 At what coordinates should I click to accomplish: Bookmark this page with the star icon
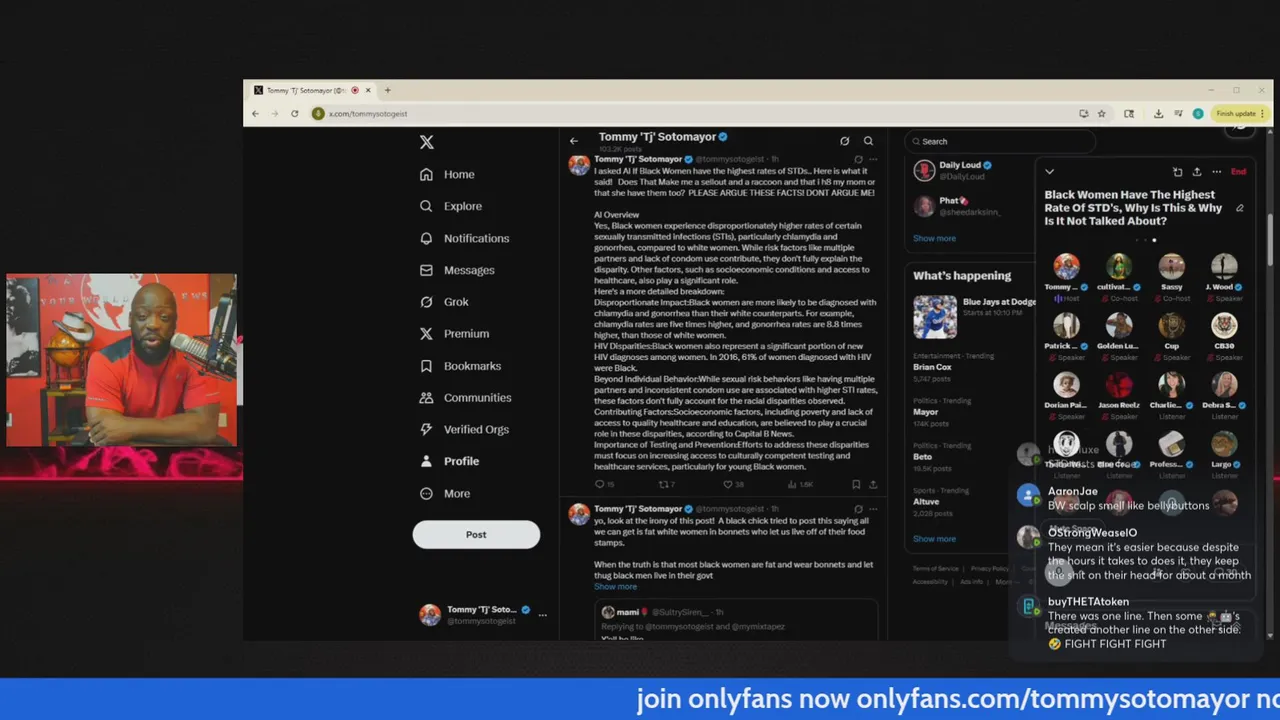[x=1102, y=114]
